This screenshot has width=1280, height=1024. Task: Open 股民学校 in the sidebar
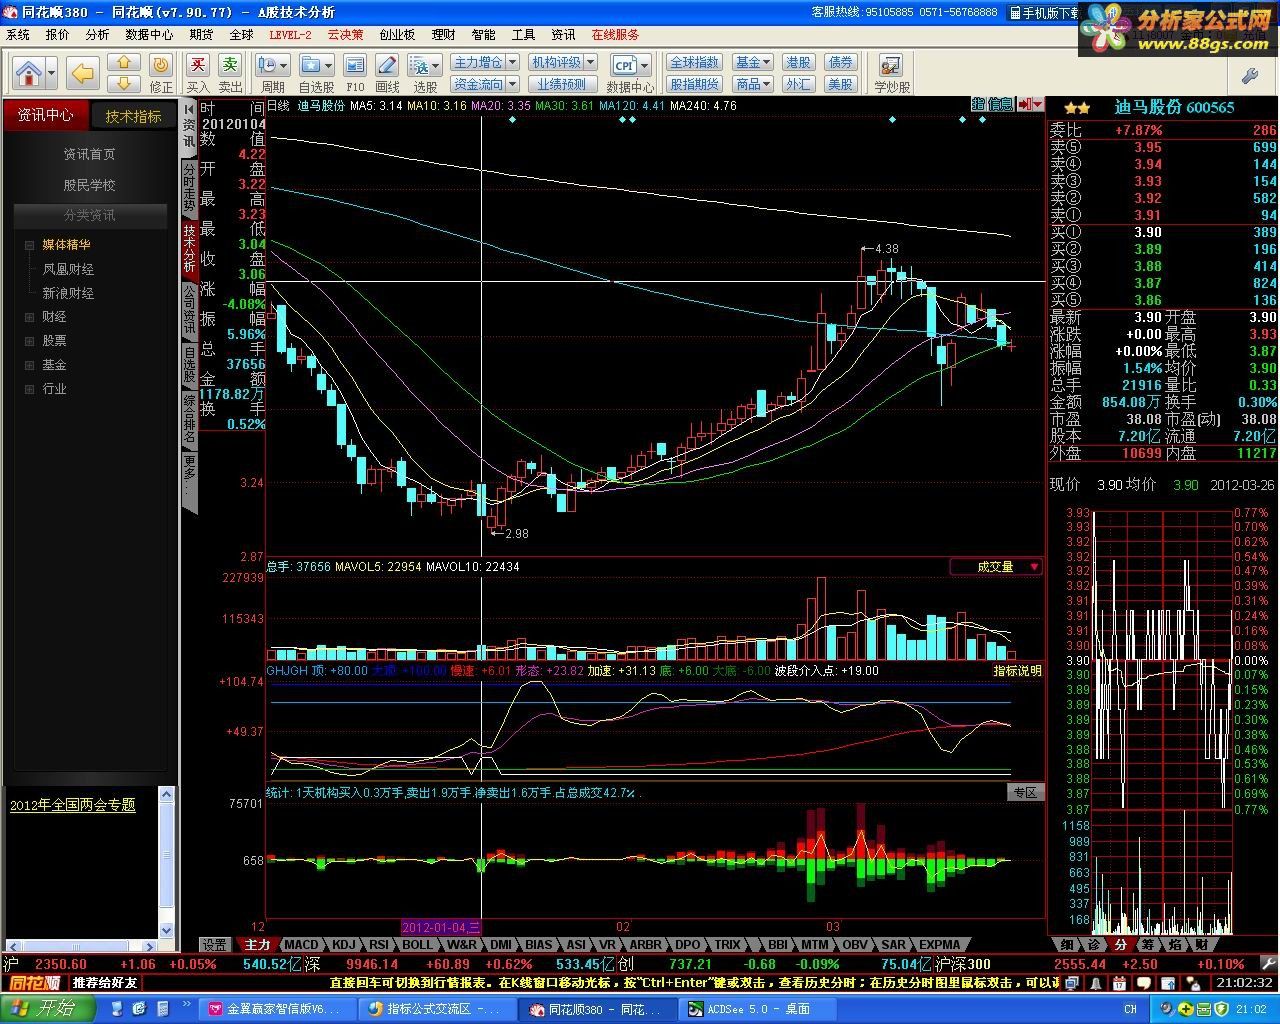click(90, 185)
